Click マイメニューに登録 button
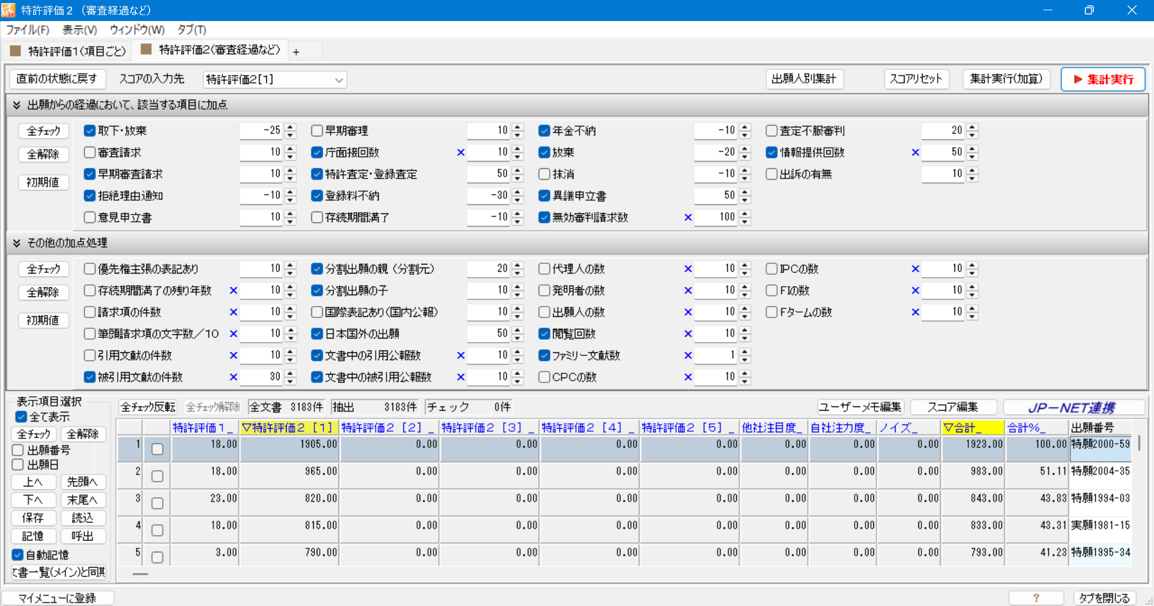 pos(57,598)
